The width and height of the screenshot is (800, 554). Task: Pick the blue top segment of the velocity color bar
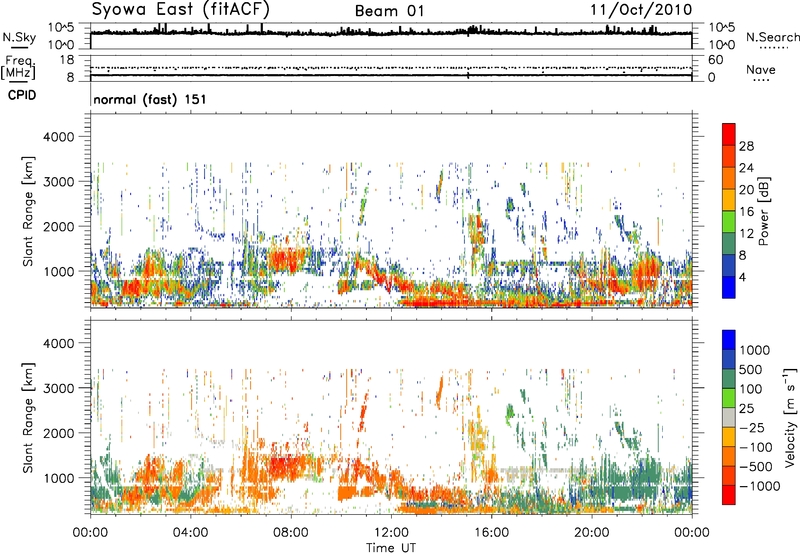(729, 340)
